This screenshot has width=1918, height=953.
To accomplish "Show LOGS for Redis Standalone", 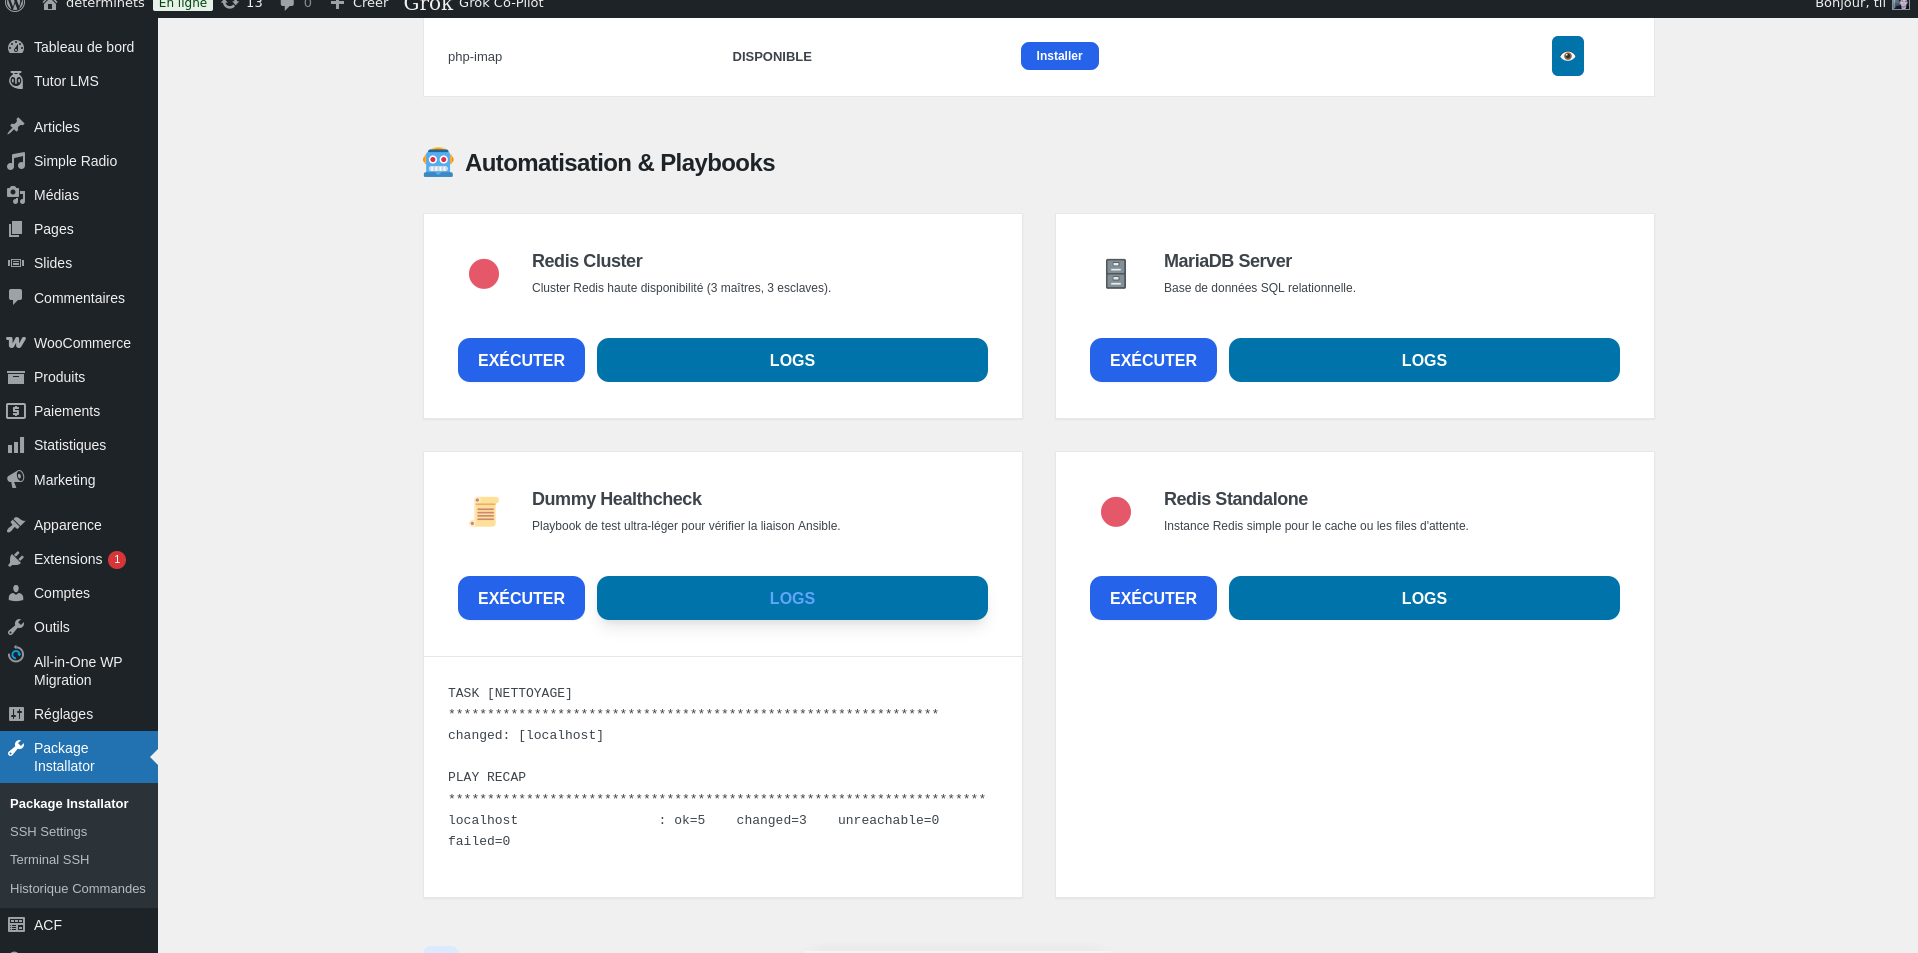I will [1424, 598].
